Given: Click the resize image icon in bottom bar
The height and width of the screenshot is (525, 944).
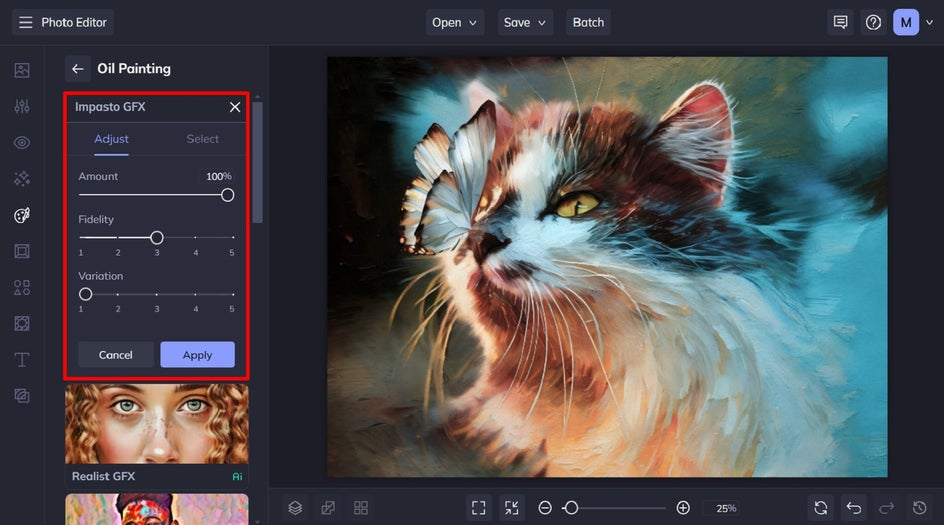Looking at the screenshot, I should [x=328, y=508].
